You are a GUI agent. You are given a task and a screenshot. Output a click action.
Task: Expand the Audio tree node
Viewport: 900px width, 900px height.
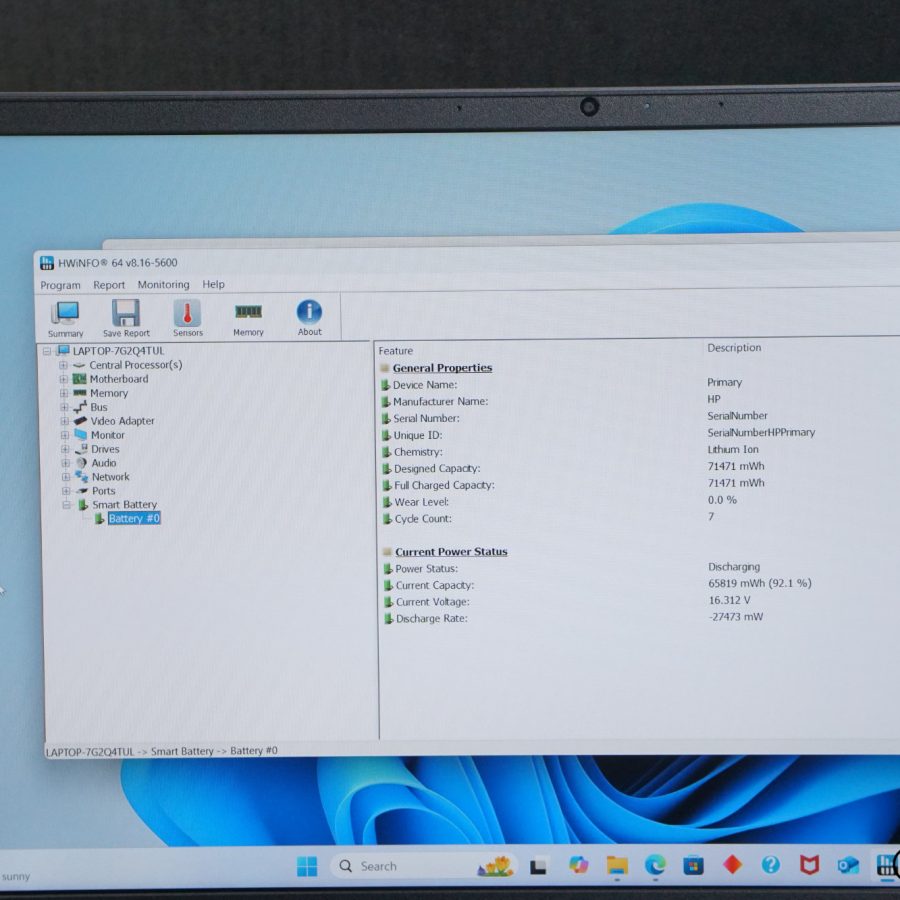pyautogui.click(x=65, y=463)
